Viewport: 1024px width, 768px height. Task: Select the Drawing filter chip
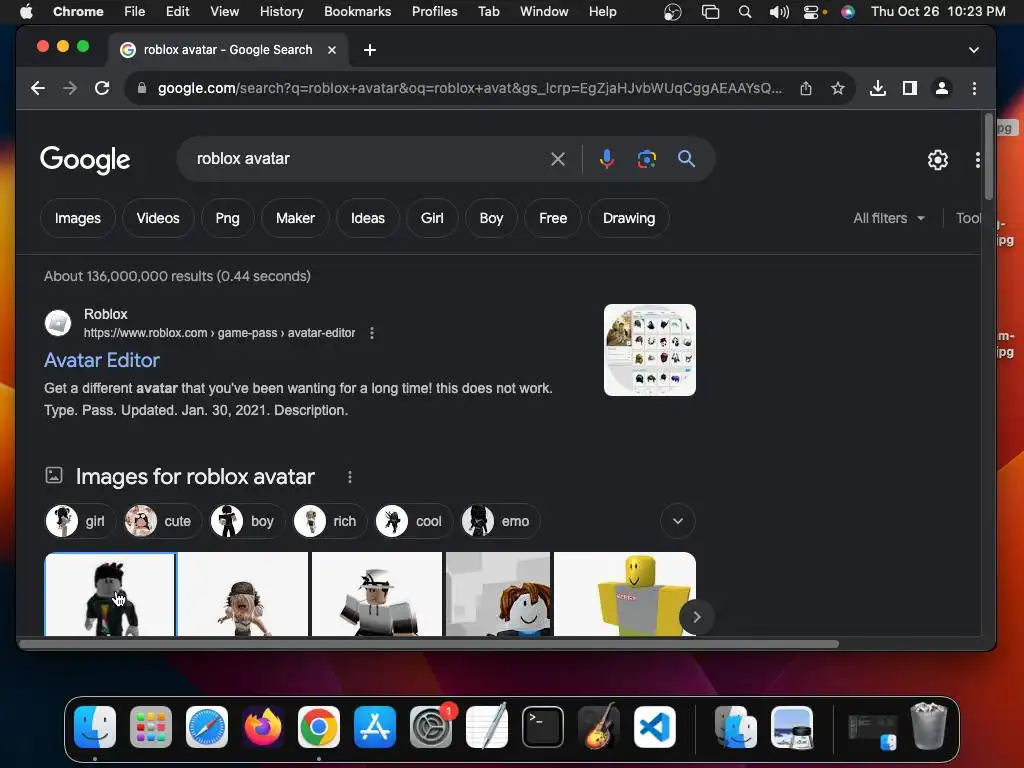tap(629, 218)
